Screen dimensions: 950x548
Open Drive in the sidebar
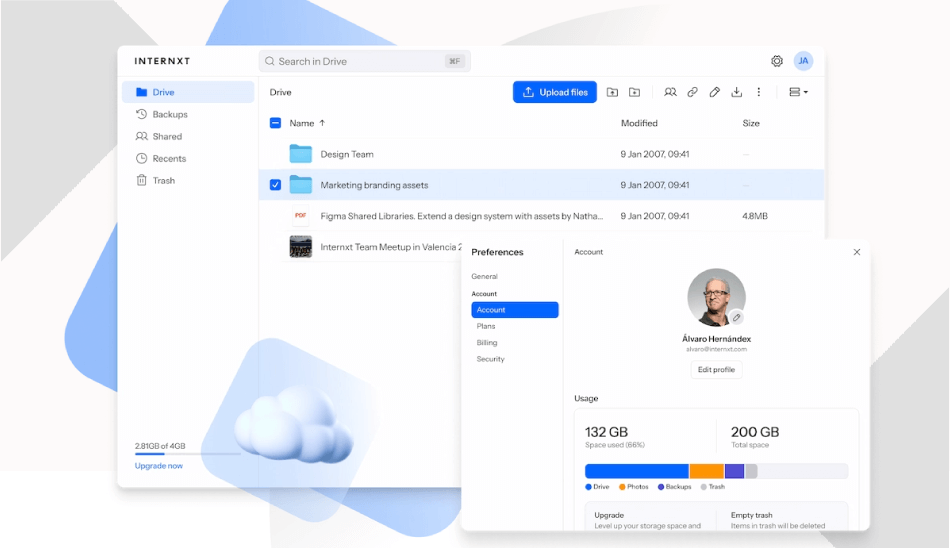[x=188, y=92]
